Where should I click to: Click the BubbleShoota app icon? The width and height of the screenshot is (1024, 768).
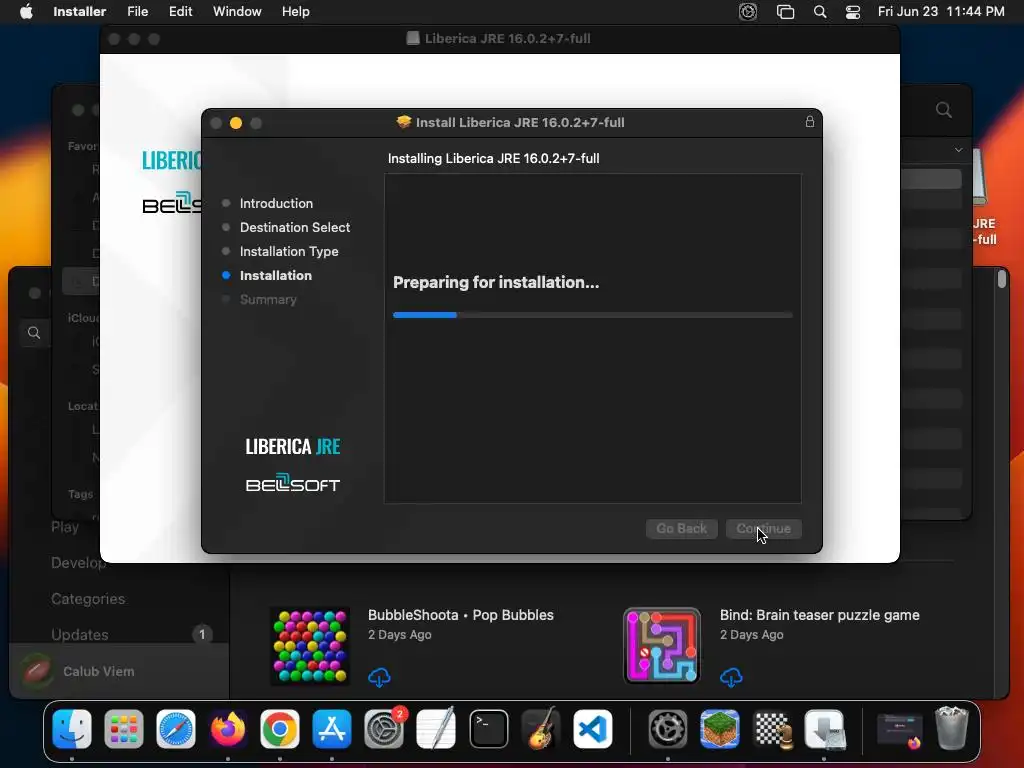310,647
